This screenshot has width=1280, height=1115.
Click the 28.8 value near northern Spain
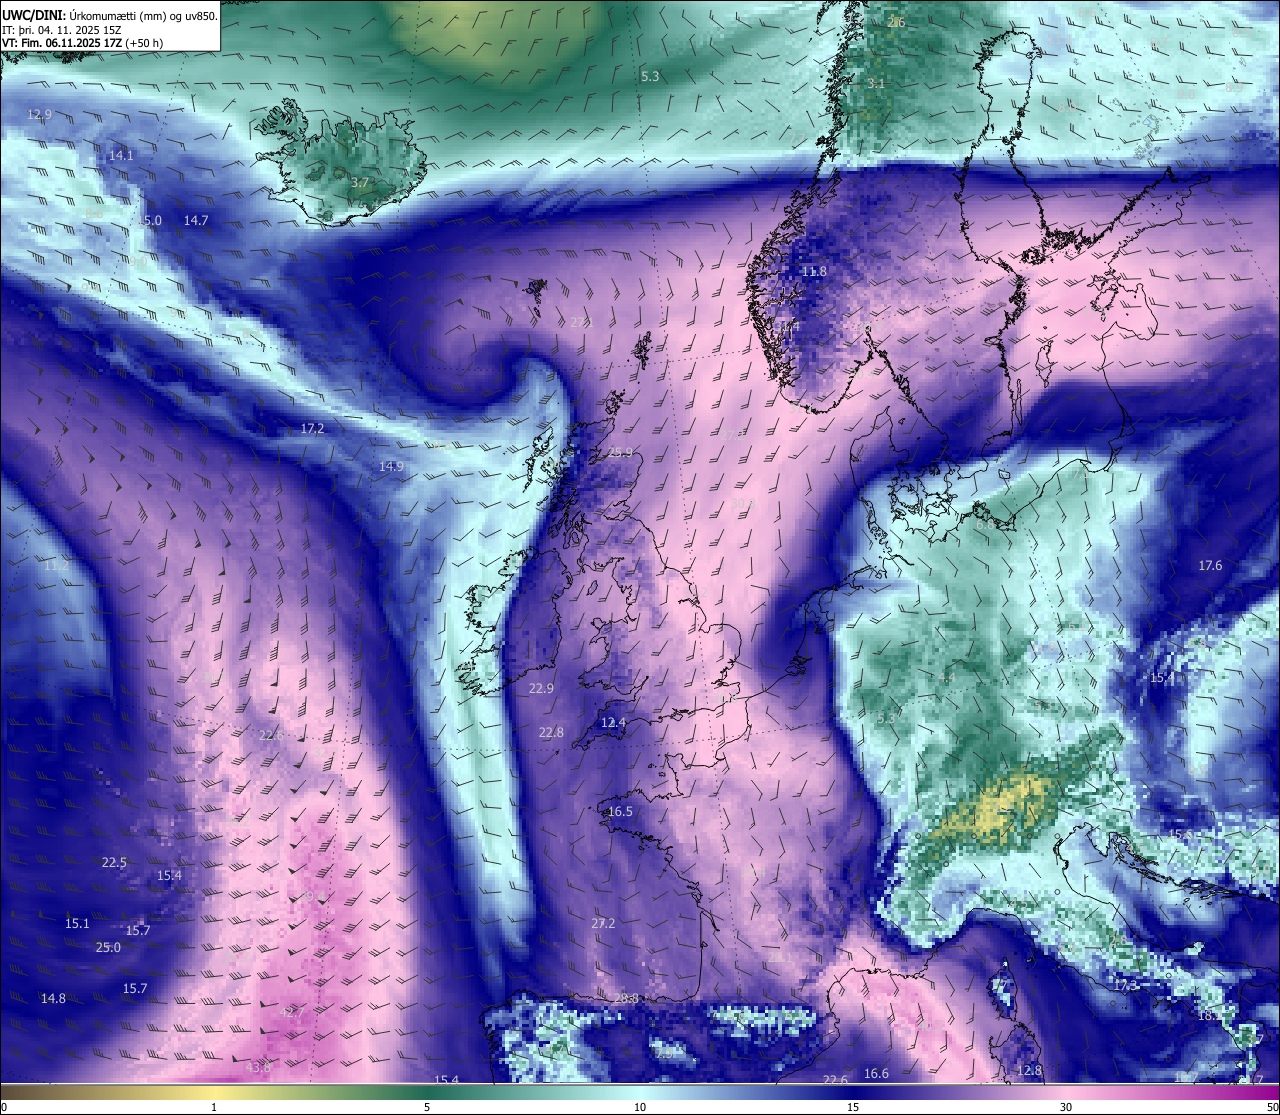tap(626, 998)
